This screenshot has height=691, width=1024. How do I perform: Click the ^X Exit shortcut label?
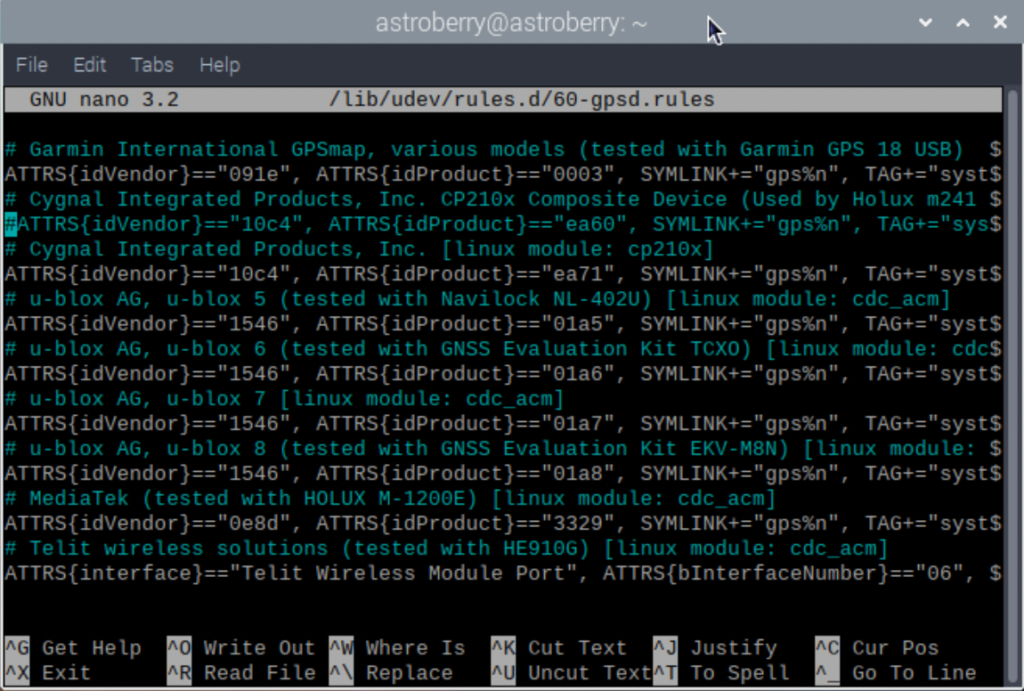(48, 673)
